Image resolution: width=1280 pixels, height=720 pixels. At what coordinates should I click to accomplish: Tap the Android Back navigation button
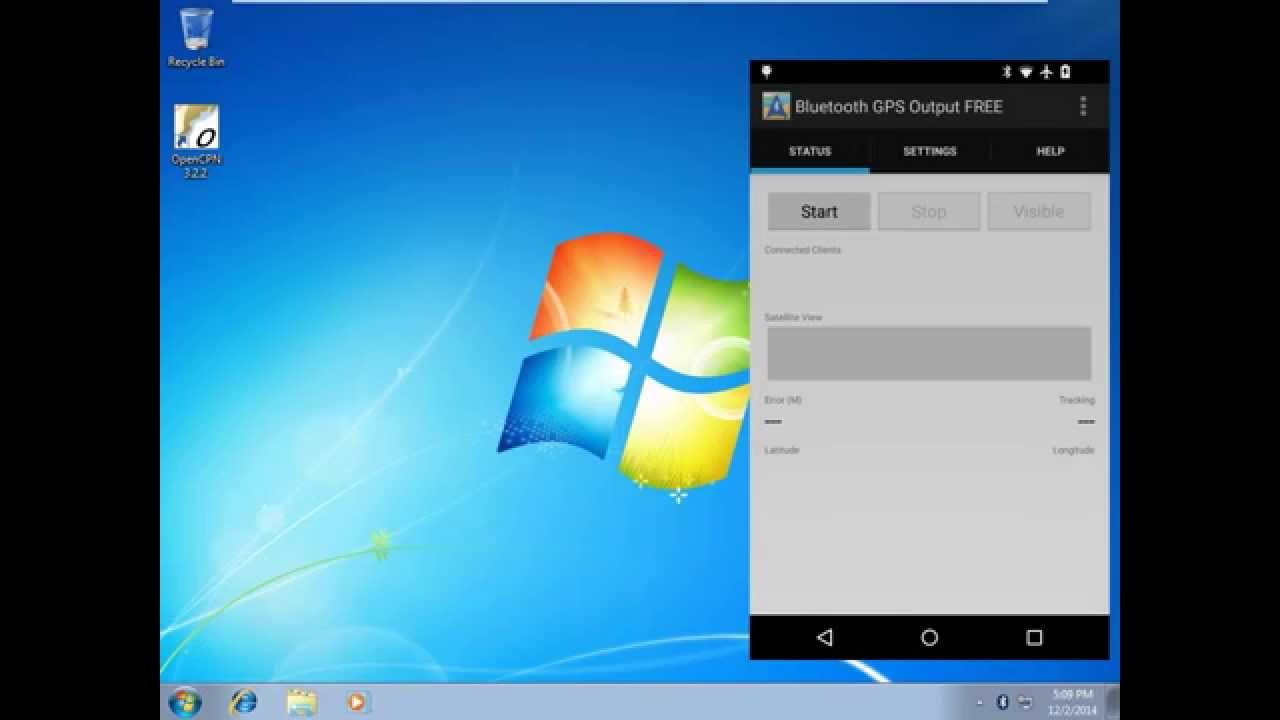click(825, 637)
